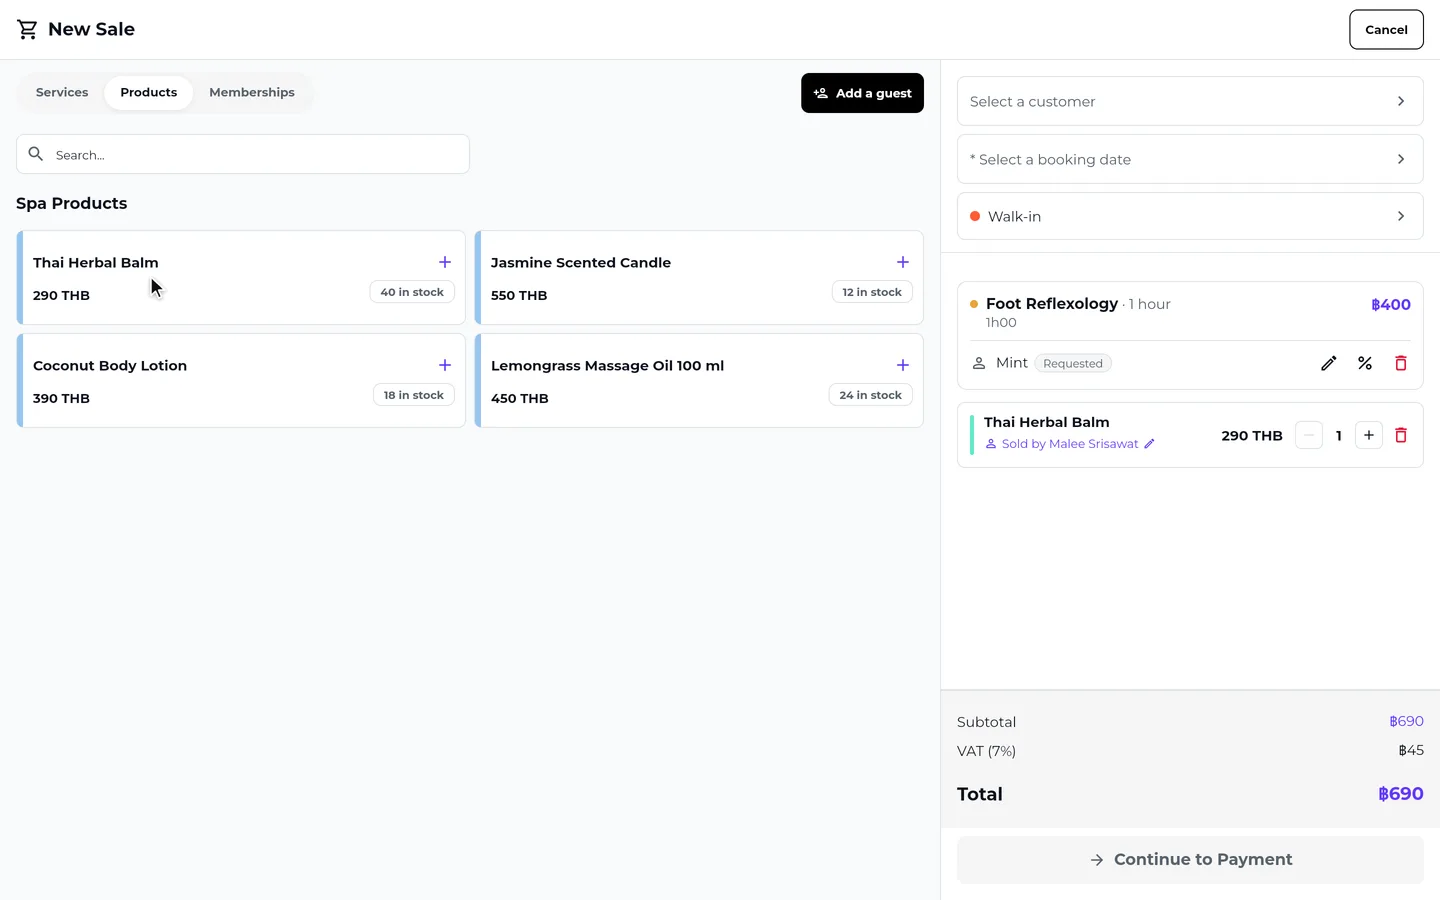Edit Foot Reflexology with pencil icon

coord(1329,363)
